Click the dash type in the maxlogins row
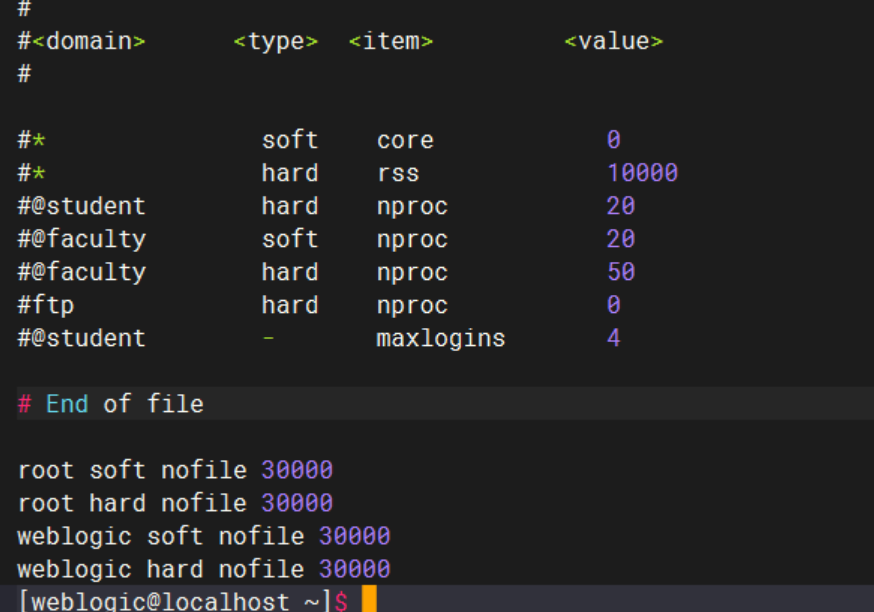The height and width of the screenshot is (612, 874). click(268, 338)
